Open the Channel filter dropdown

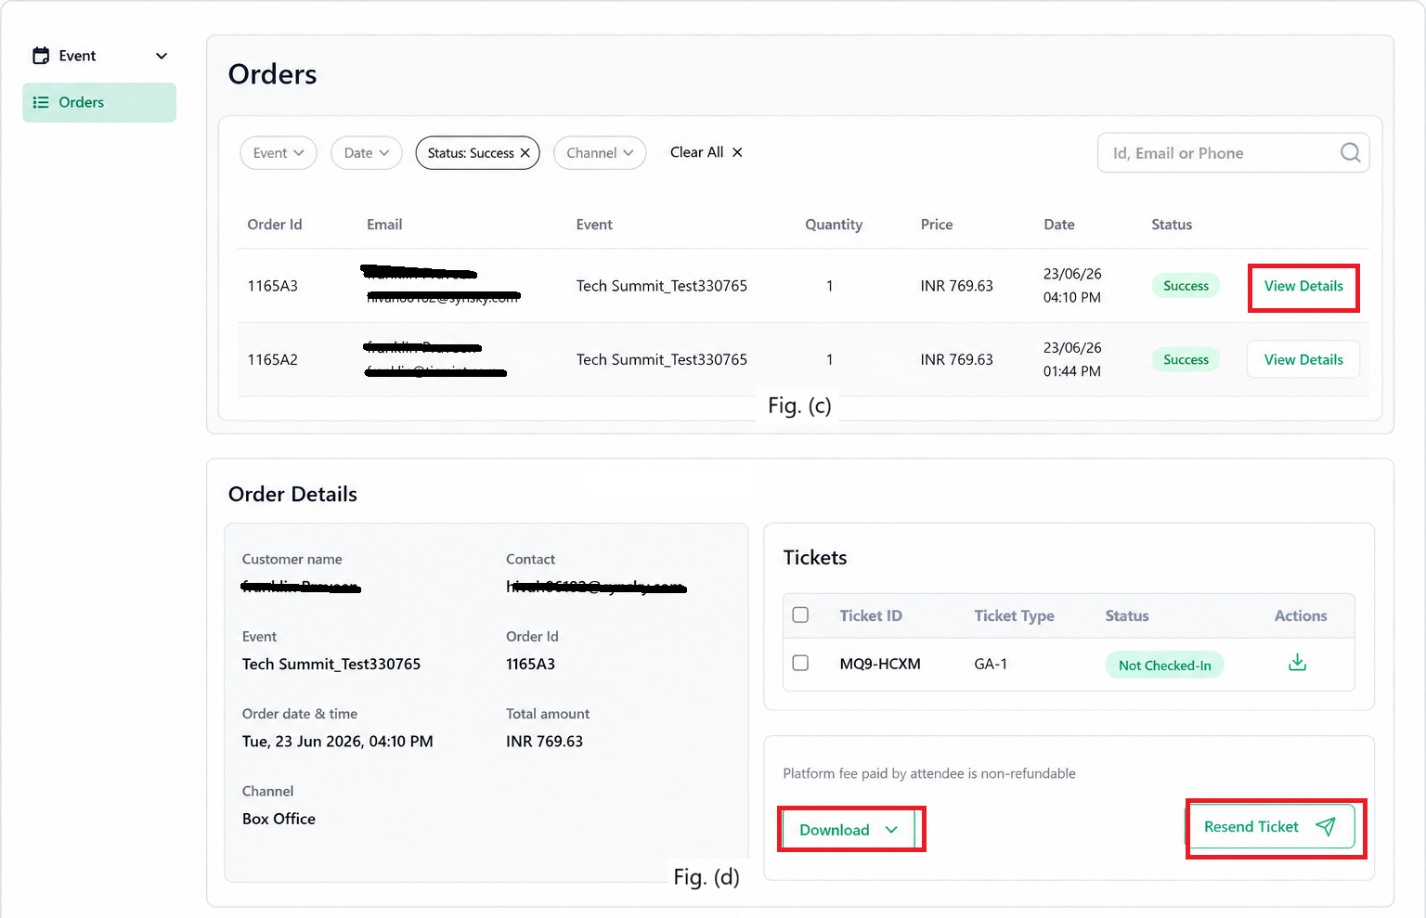(600, 153)
